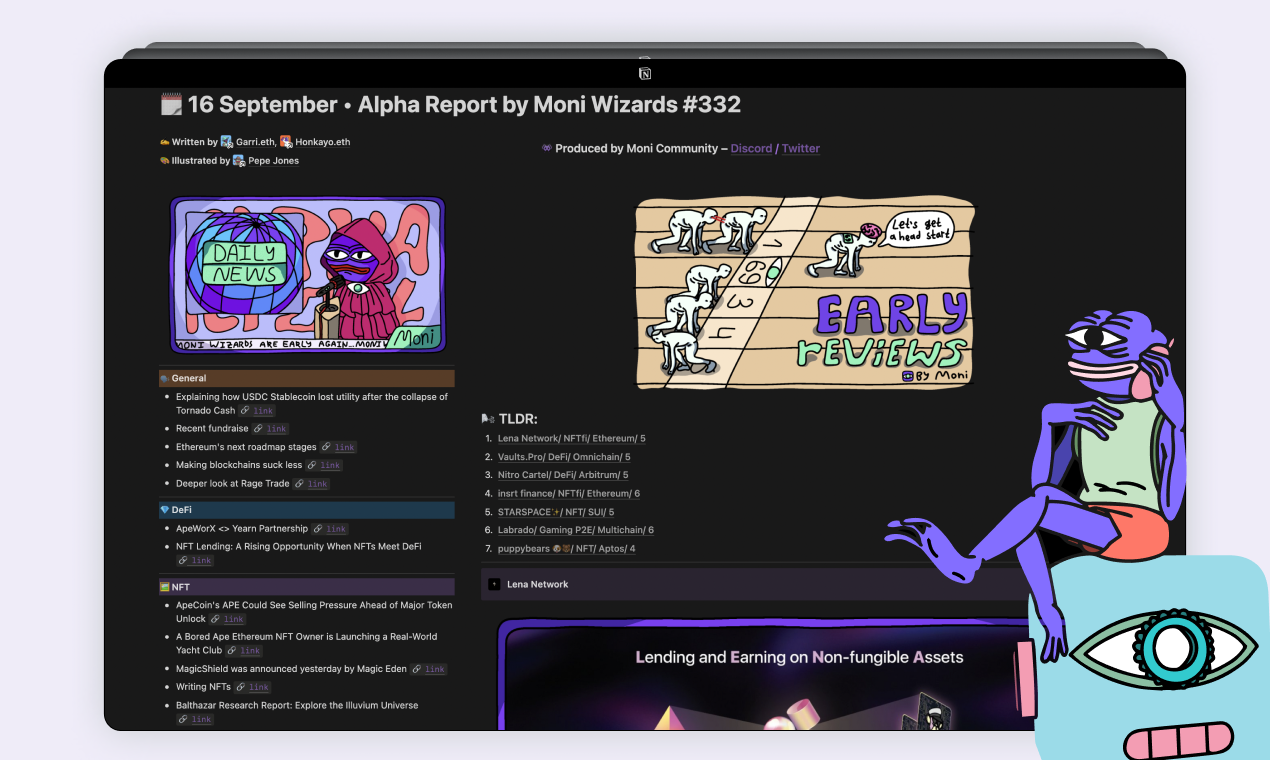Open TLDR entry puppybears/ NFT/ Aptos

pyautogui.click(x=567, y=549)
